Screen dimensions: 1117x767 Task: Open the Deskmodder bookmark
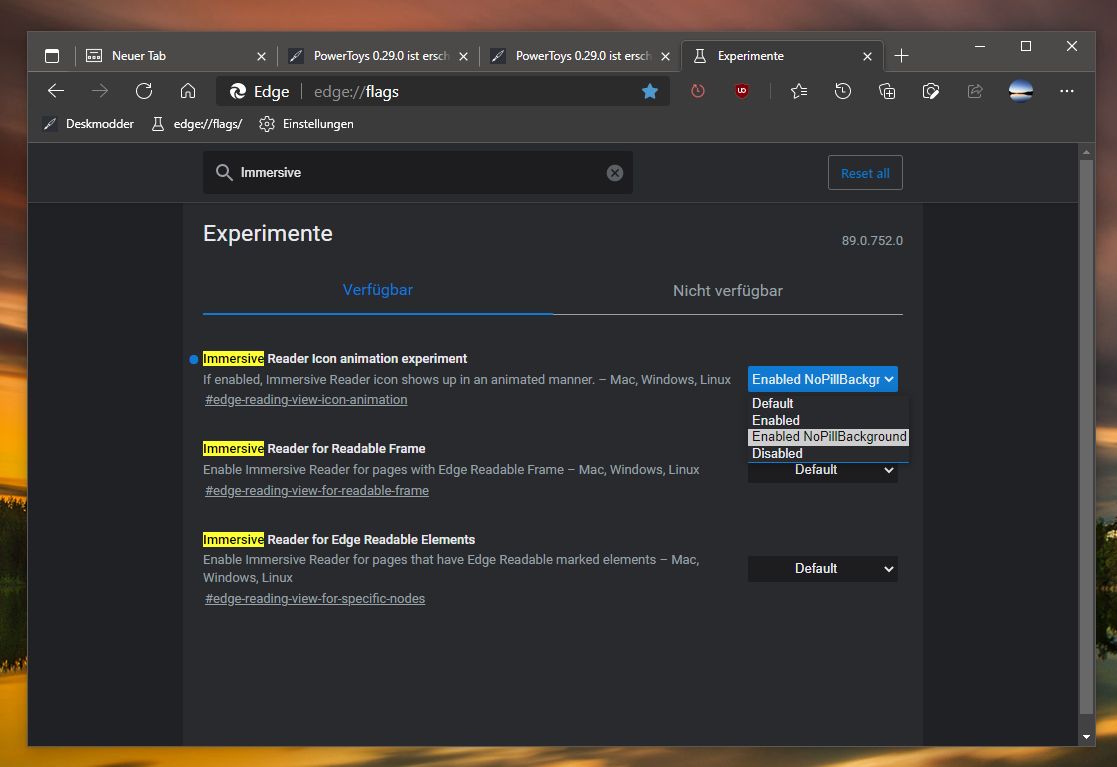coord(88,124)
